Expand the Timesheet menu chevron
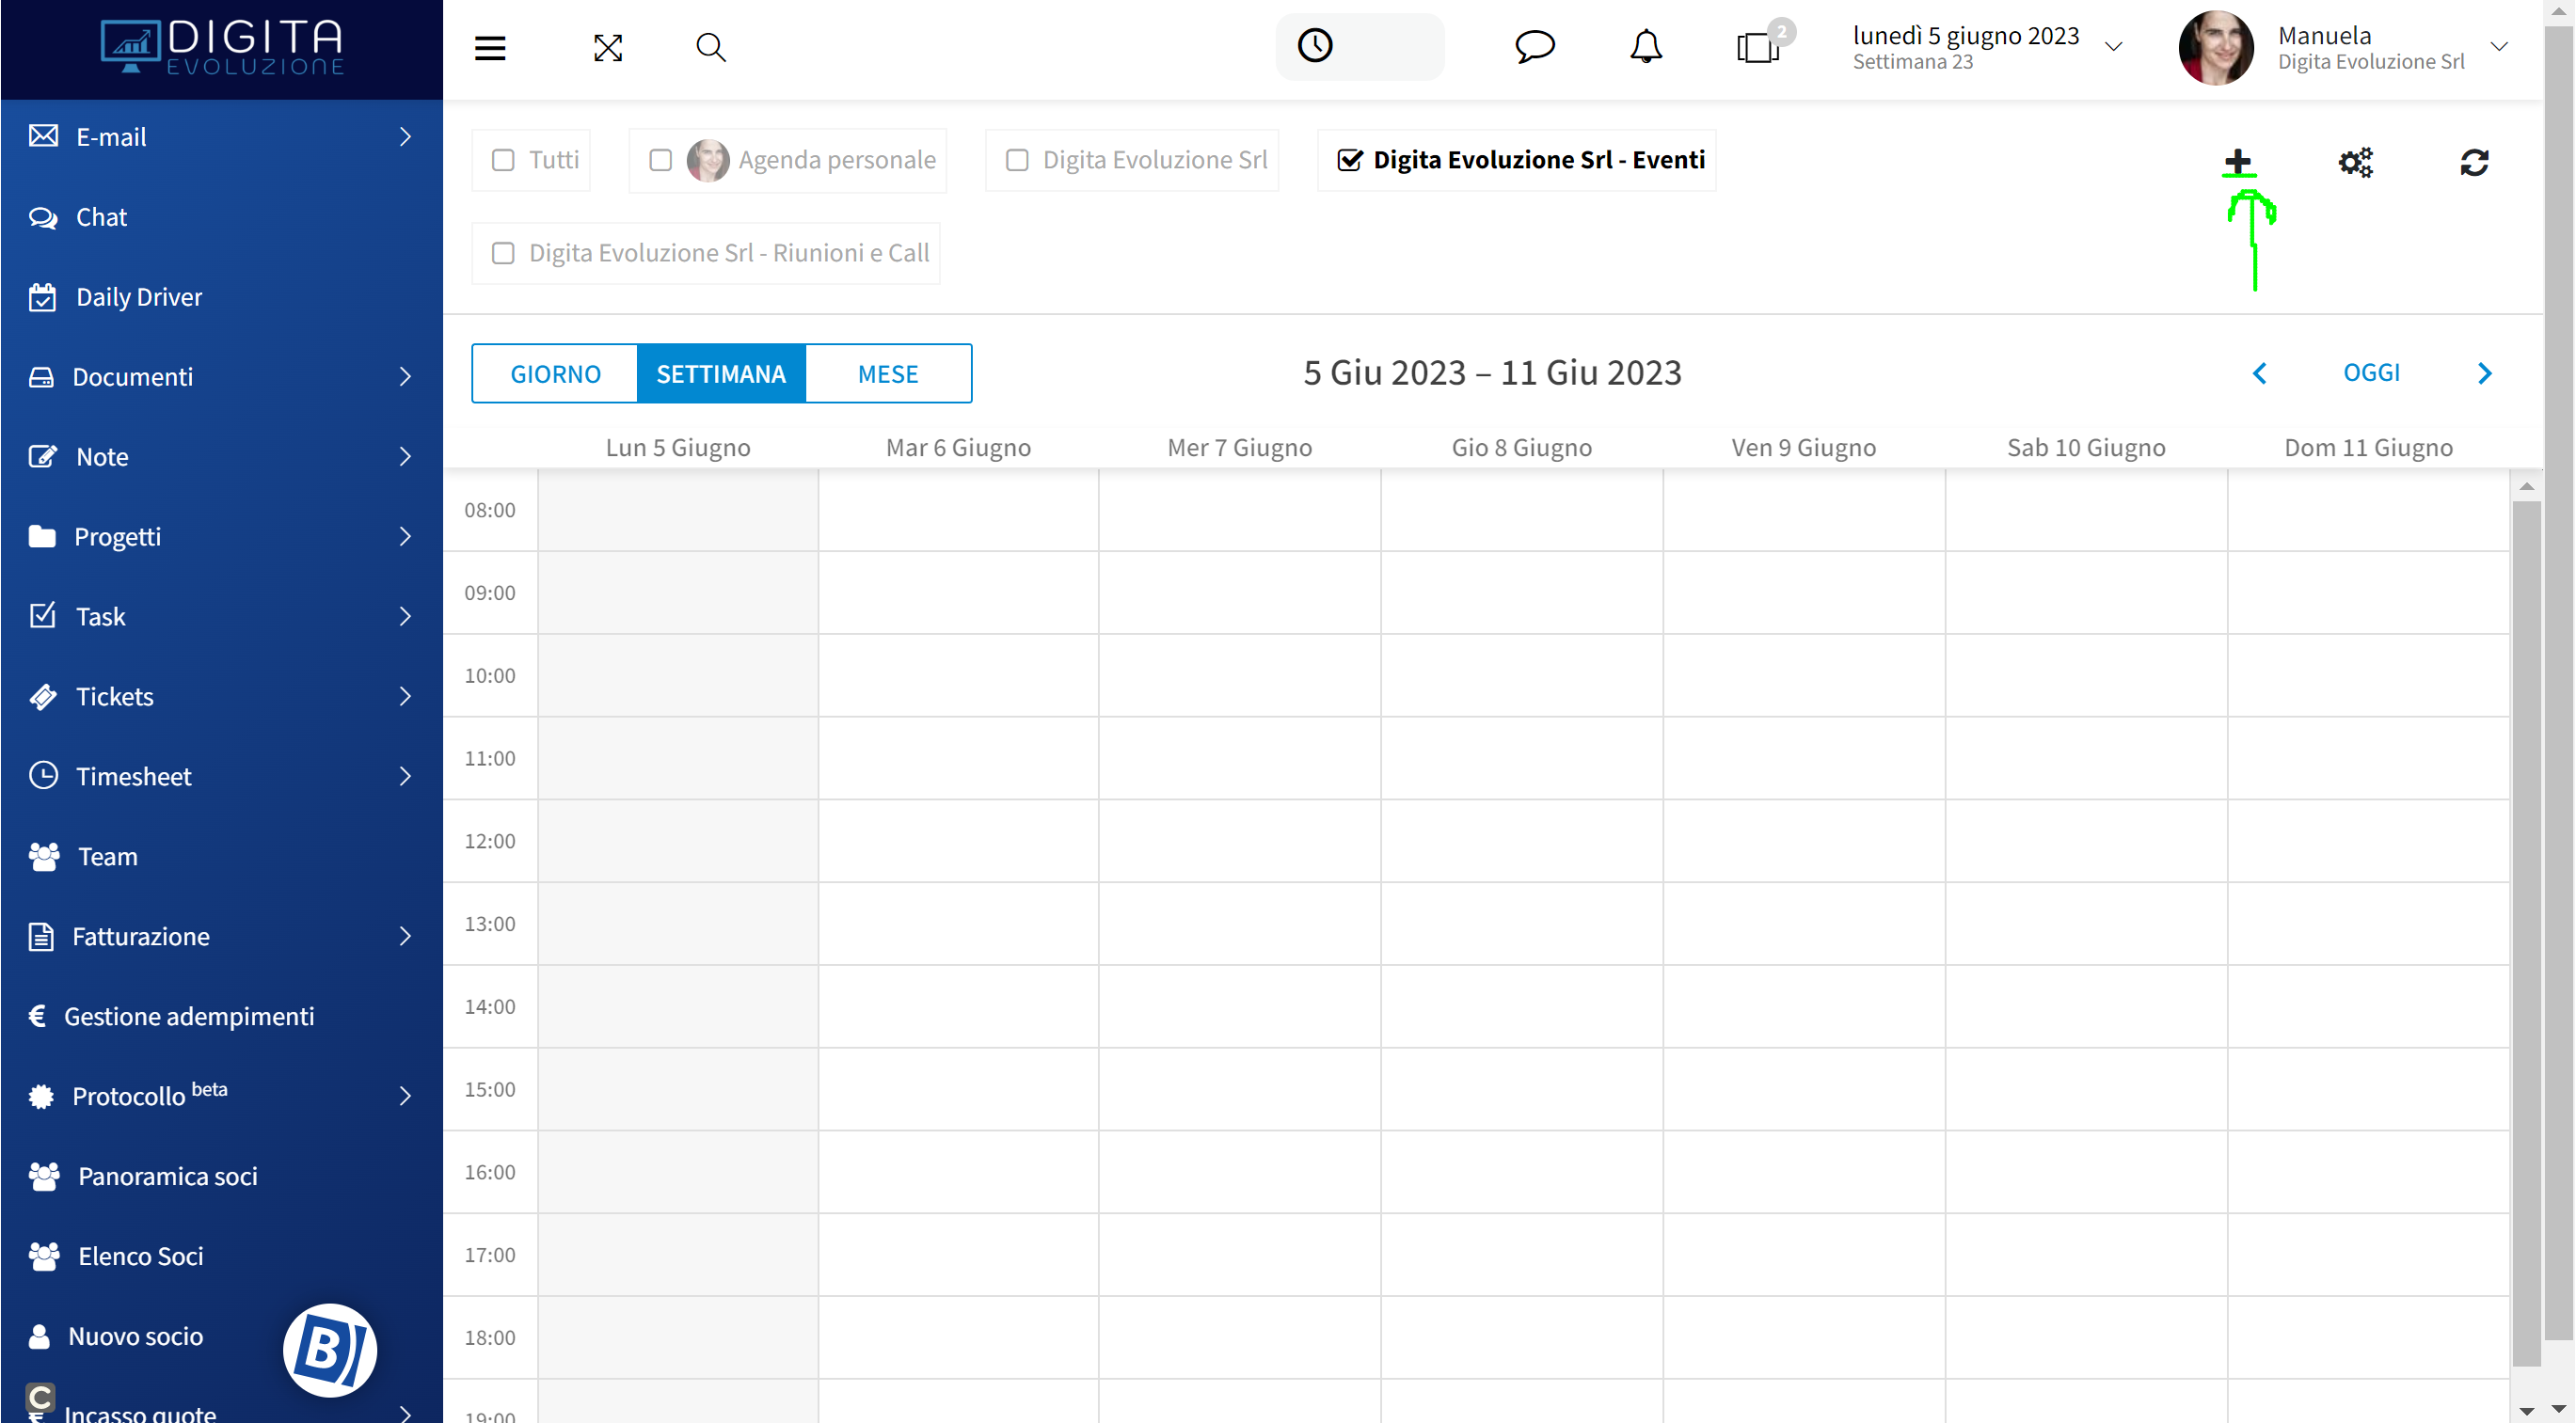The image size is (2576, 1423). point(405,776)
